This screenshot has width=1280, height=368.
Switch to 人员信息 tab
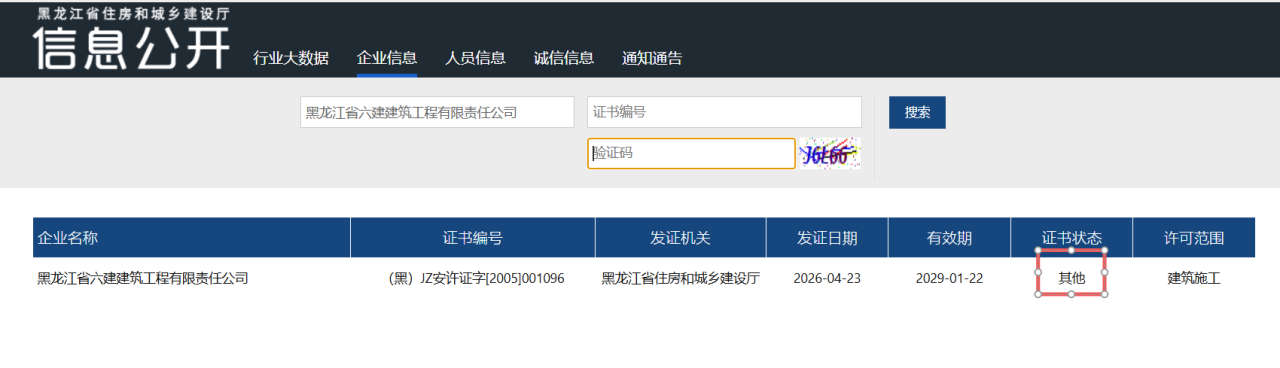[x=475, y=58]
